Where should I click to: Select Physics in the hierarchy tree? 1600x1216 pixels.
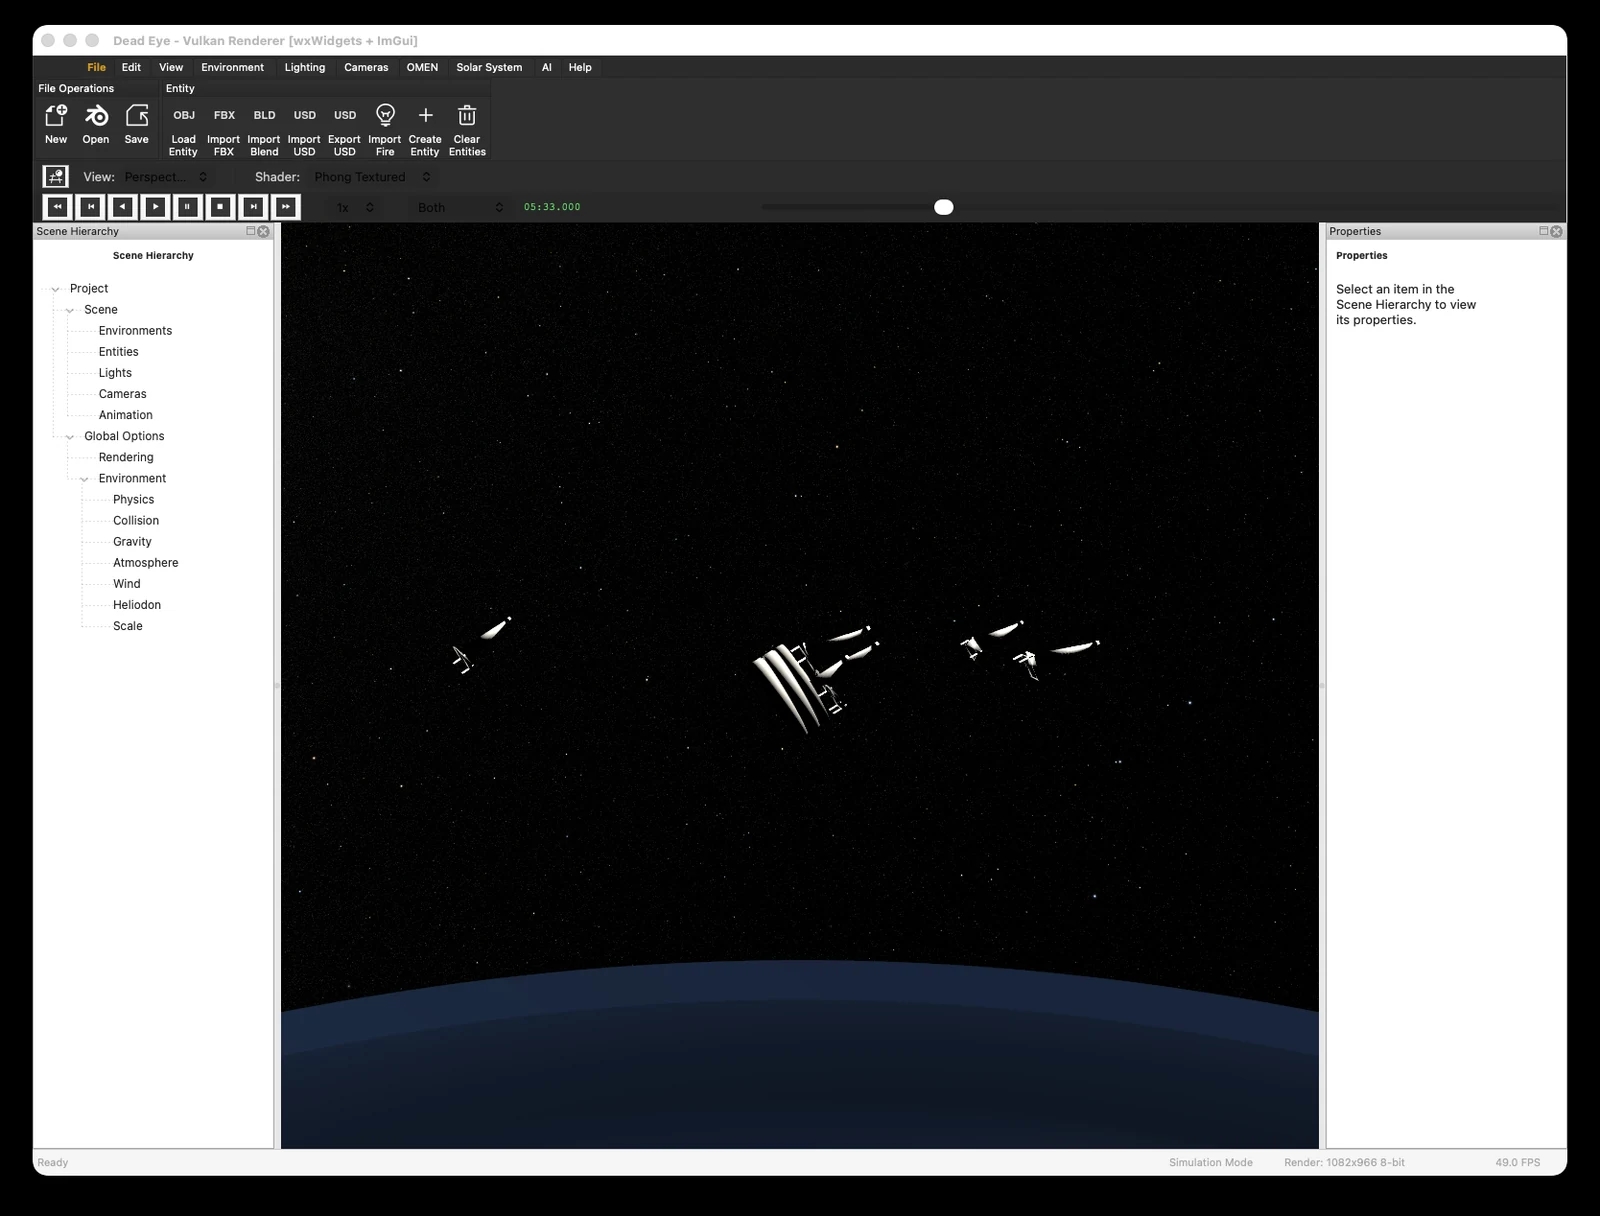pyautogui.click(x=133, y=500)
